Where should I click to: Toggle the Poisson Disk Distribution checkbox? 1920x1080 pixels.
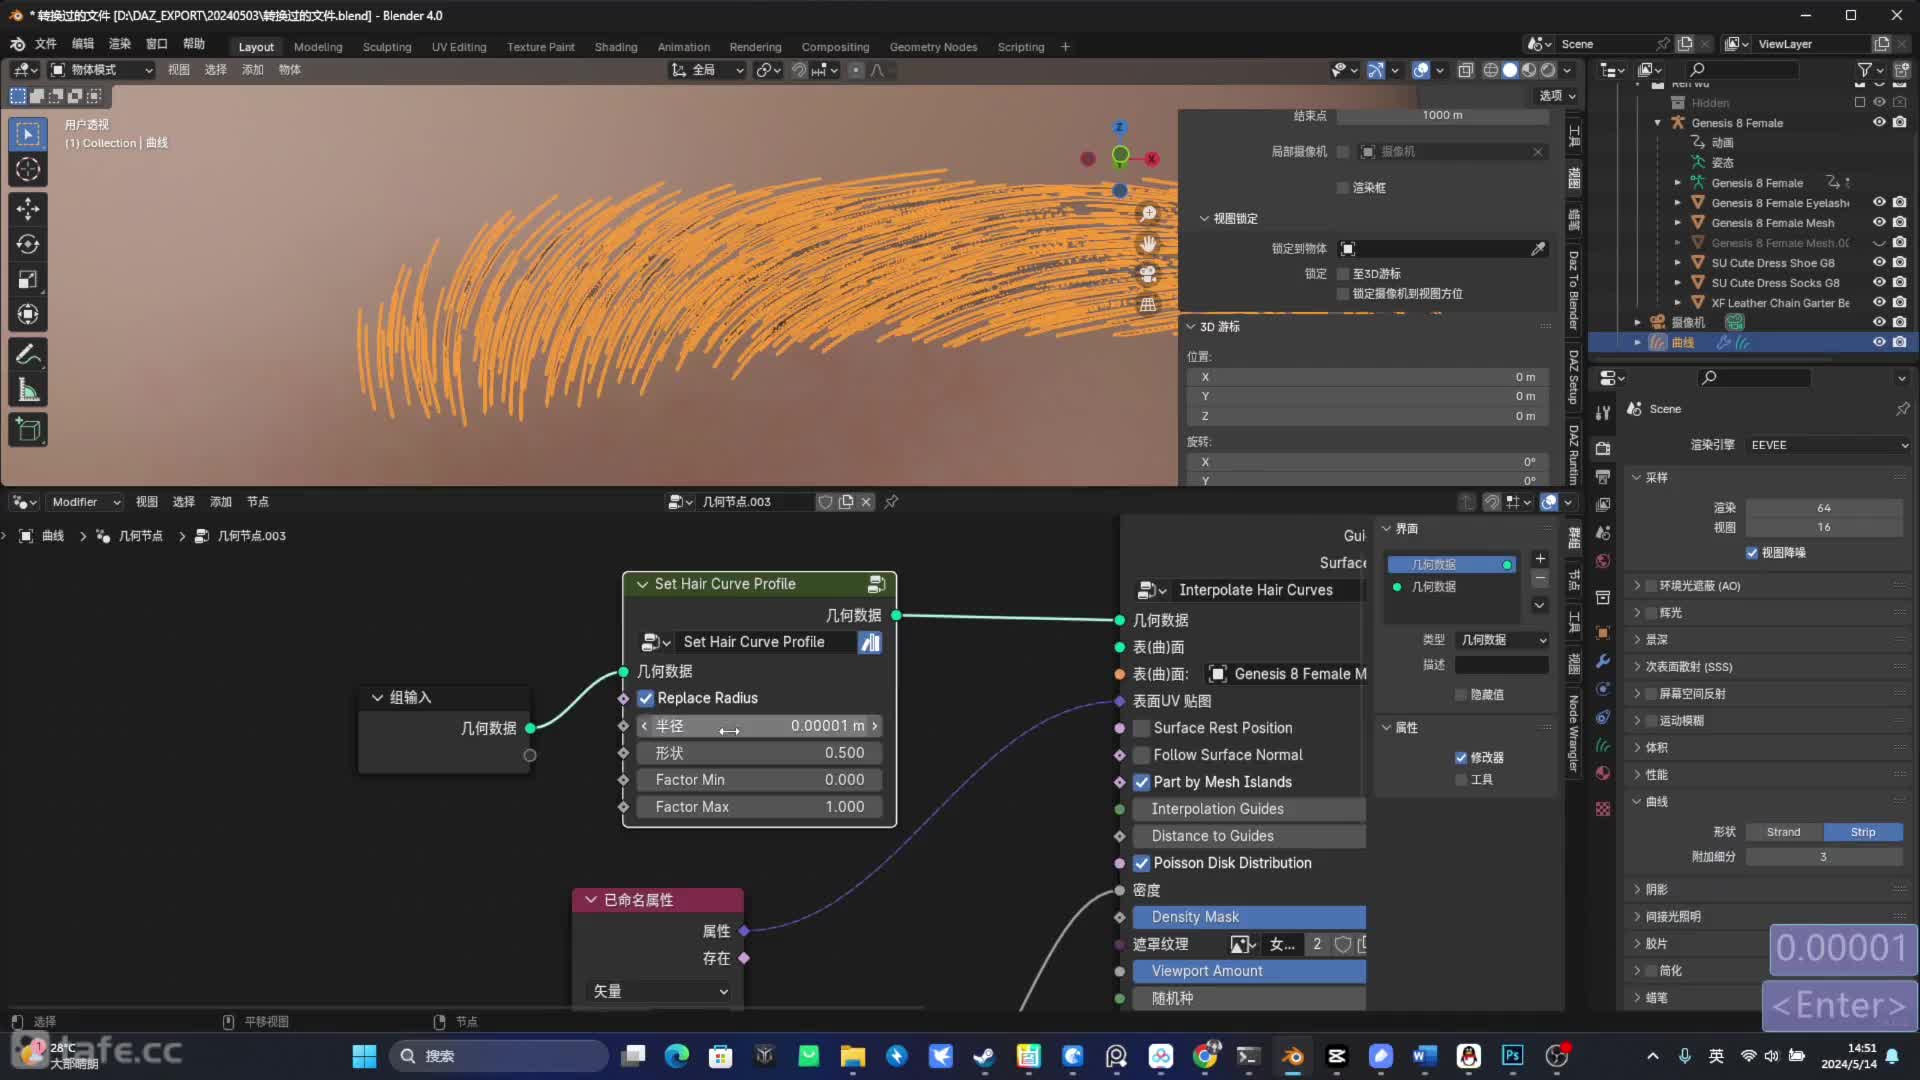pyautogui.click(x=1141, y=863)
